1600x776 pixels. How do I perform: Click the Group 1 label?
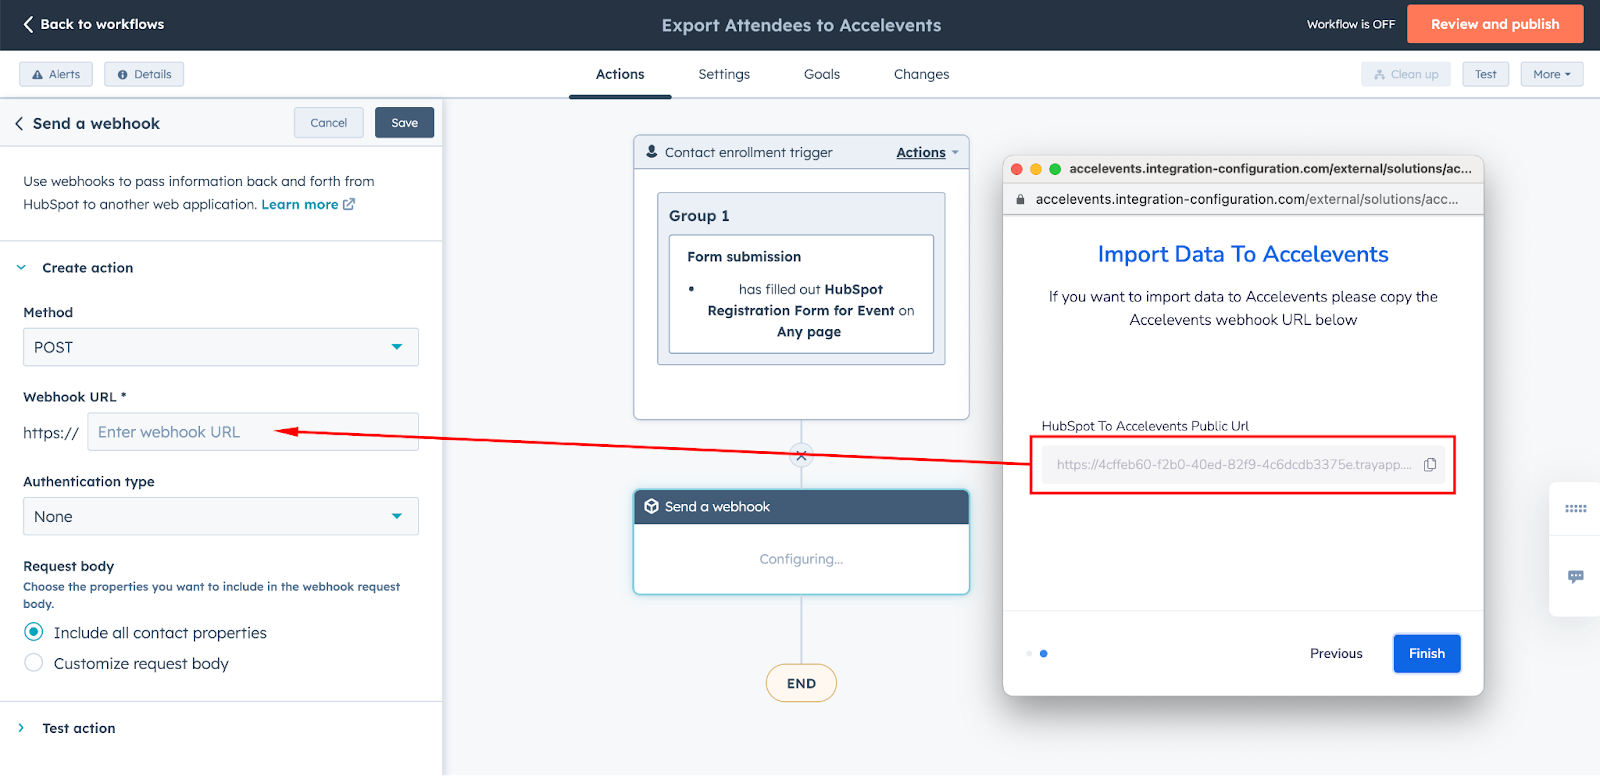coord(699,216)
